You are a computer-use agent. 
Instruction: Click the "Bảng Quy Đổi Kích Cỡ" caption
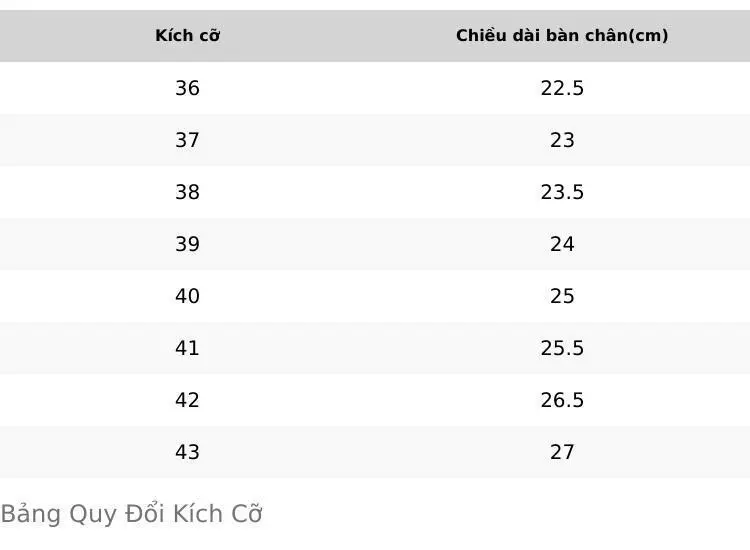click(132, 514)
